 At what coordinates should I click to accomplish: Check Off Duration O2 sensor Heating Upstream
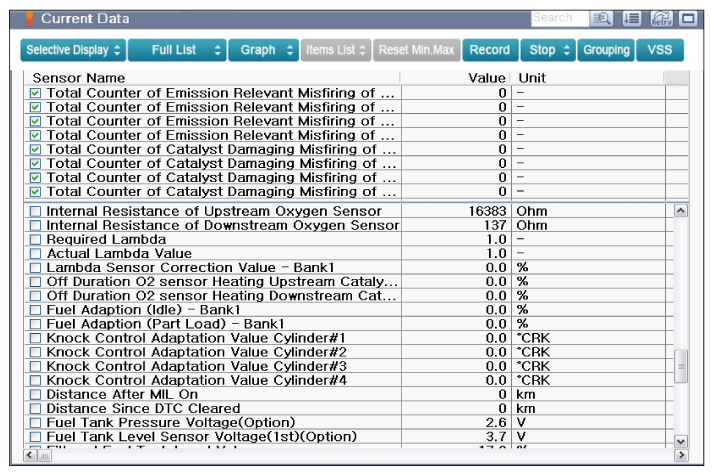coord(35,282)
